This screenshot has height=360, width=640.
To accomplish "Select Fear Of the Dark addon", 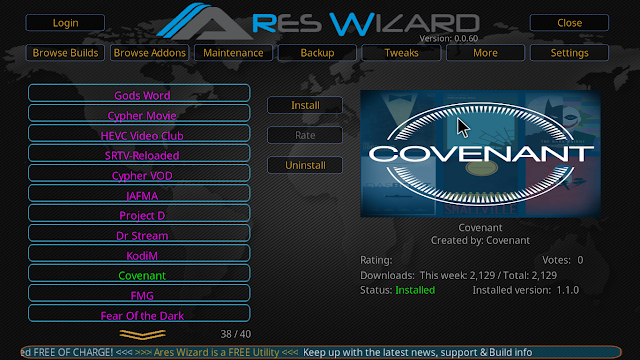I will [139, 313].
